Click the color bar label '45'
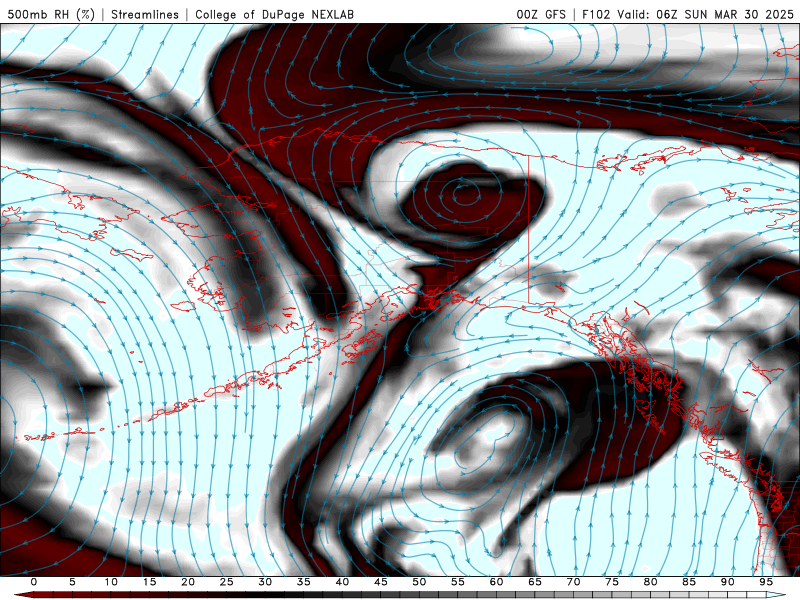Screen dimensions: 800x600 click(x=381, y=582)
